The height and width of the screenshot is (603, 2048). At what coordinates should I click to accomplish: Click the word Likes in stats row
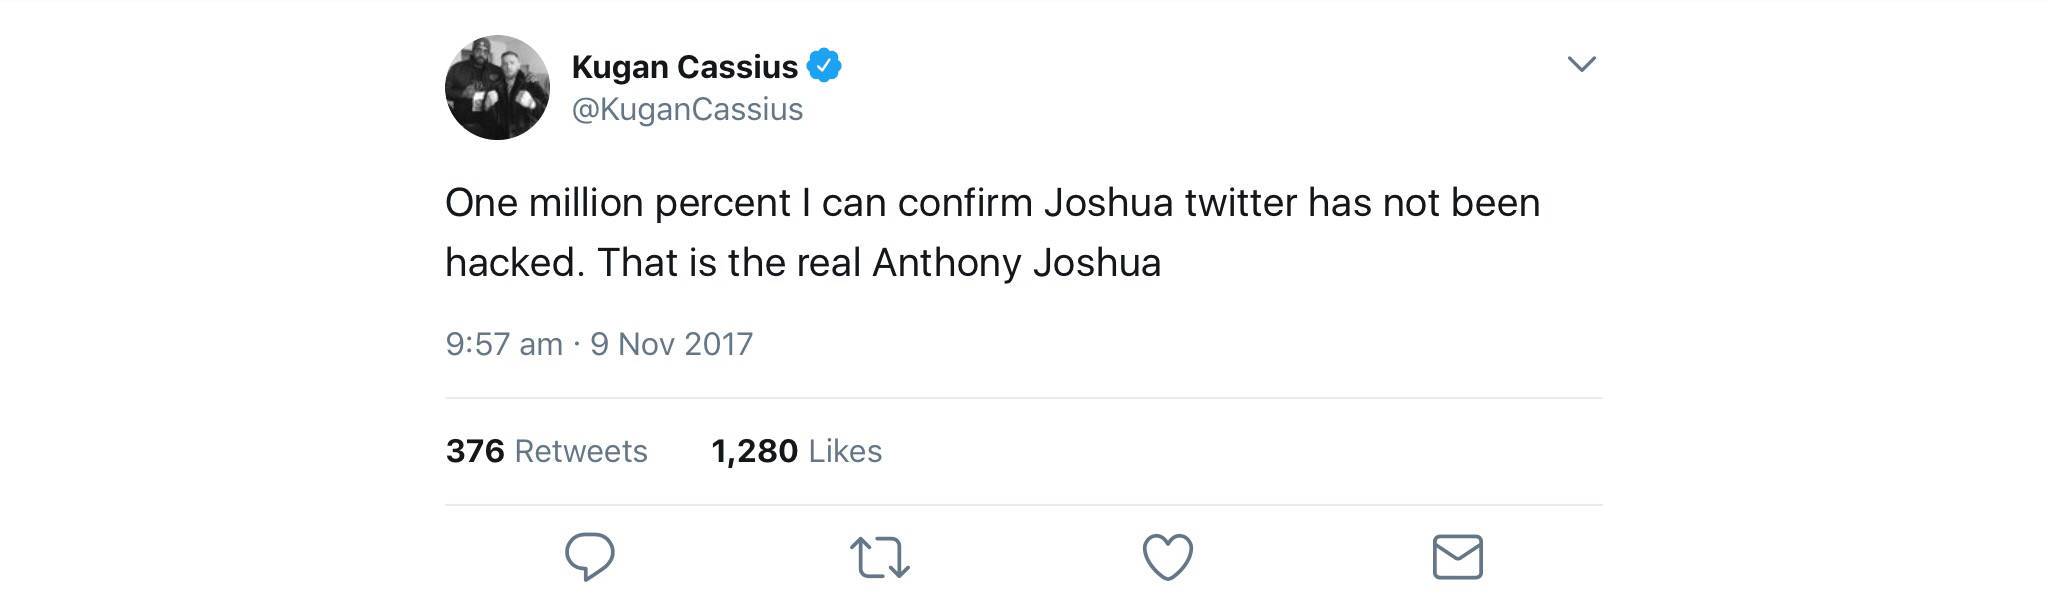click(845, 451)
